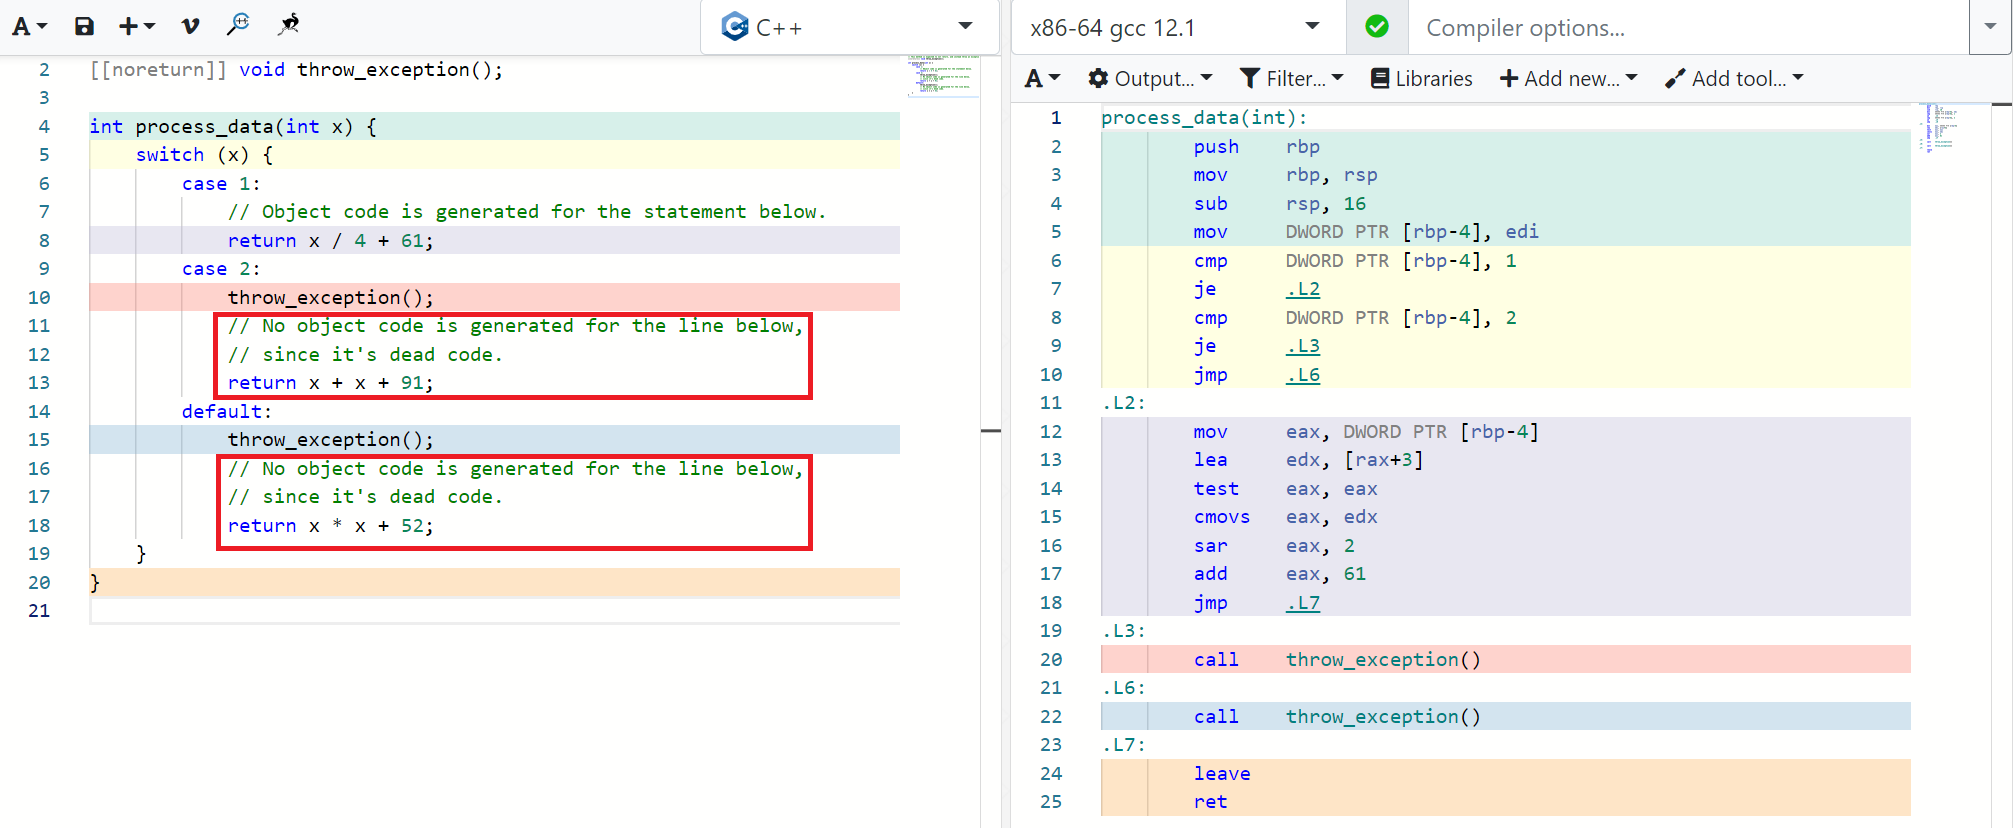2013x828 pixels.
Task: Click the Compiler options input field
Action: point(1688,27)
